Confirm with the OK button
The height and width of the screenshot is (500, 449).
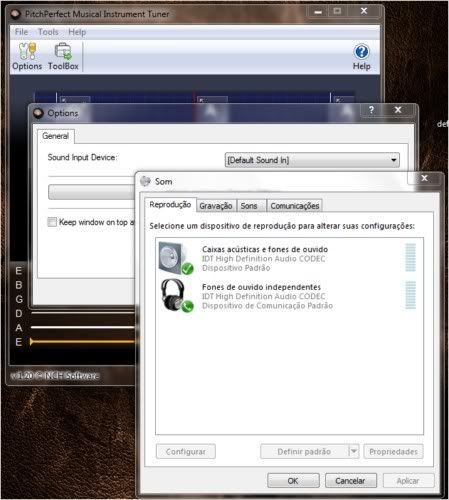(293, 481)
